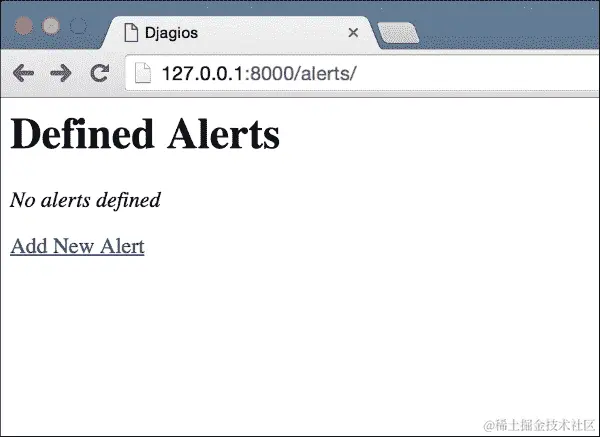
Task: Reload the alerts page
Action: click(x=99, y=73)
